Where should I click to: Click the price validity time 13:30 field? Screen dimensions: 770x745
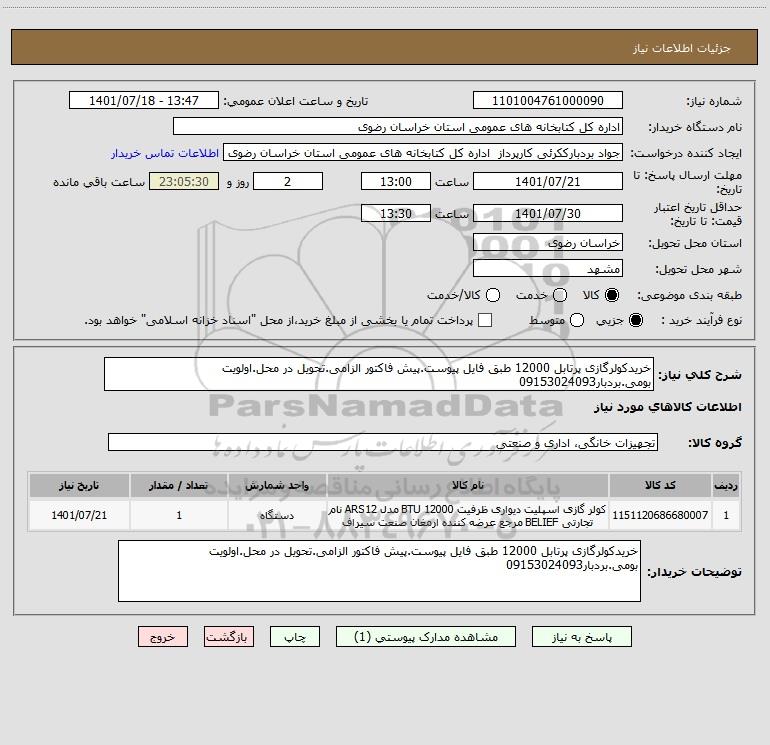coord(396,213)
